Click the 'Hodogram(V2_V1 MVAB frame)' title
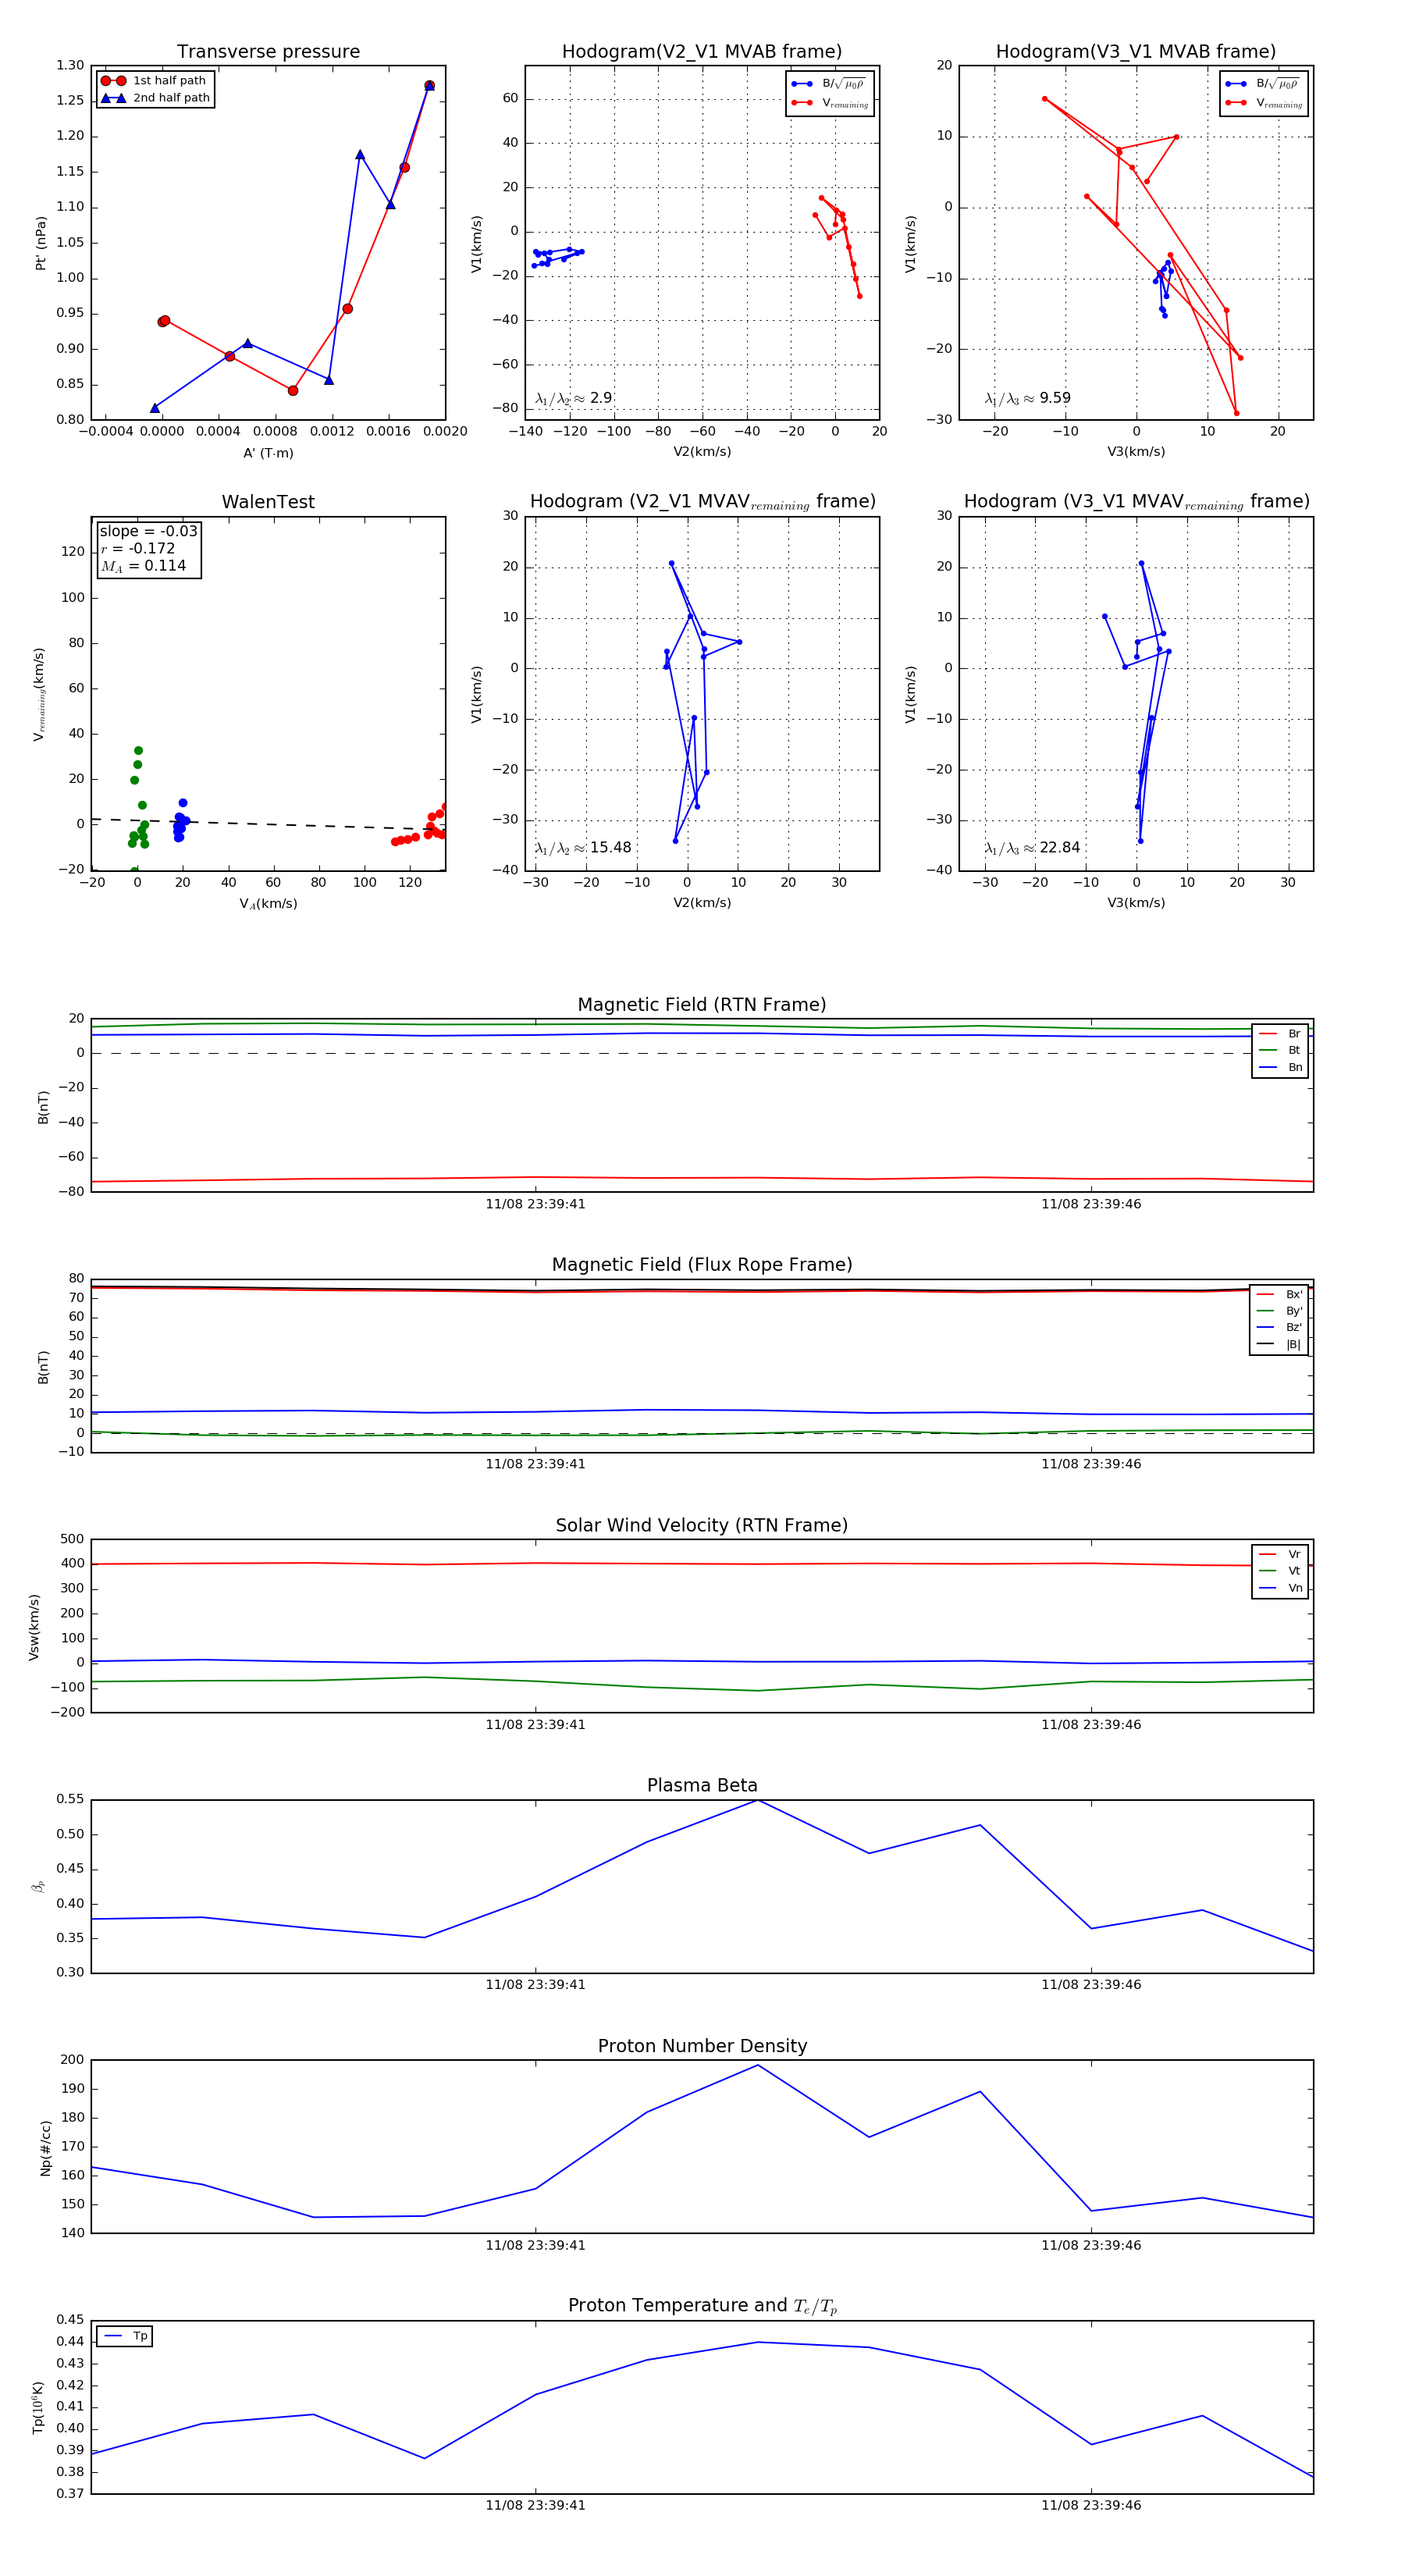 702,52
